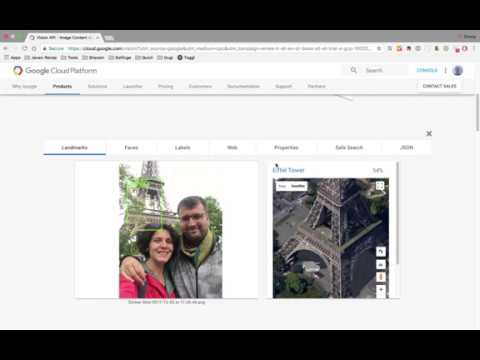Click the Google Cloud Platform logo

click(55, 70)
